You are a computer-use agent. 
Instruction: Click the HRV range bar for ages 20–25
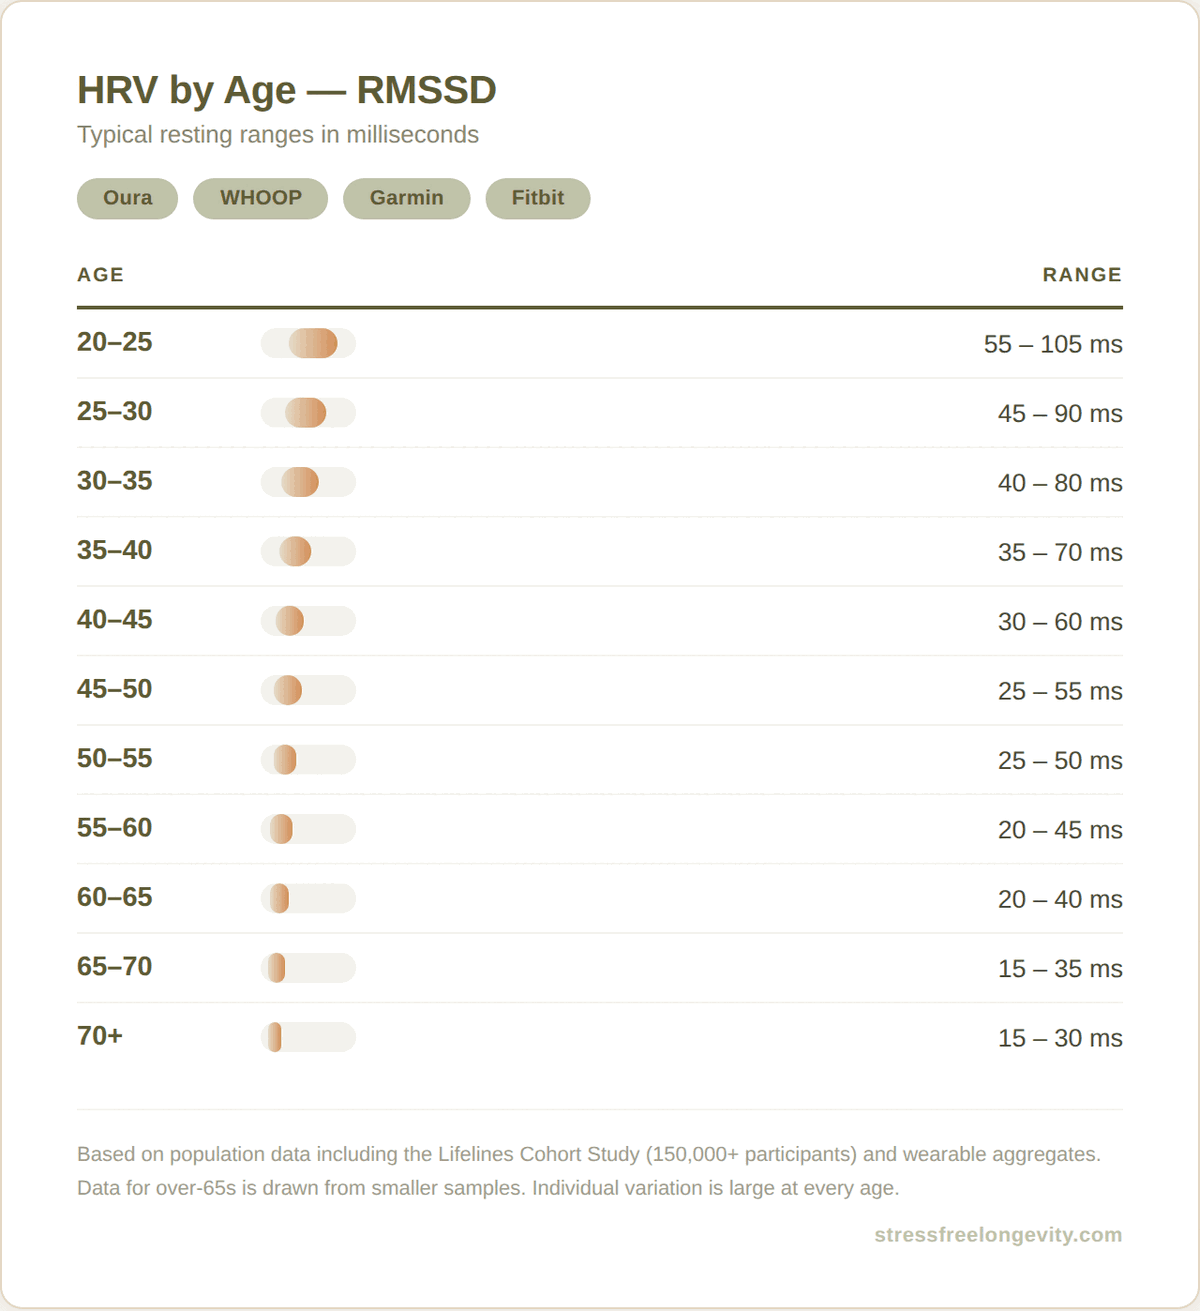306,343
